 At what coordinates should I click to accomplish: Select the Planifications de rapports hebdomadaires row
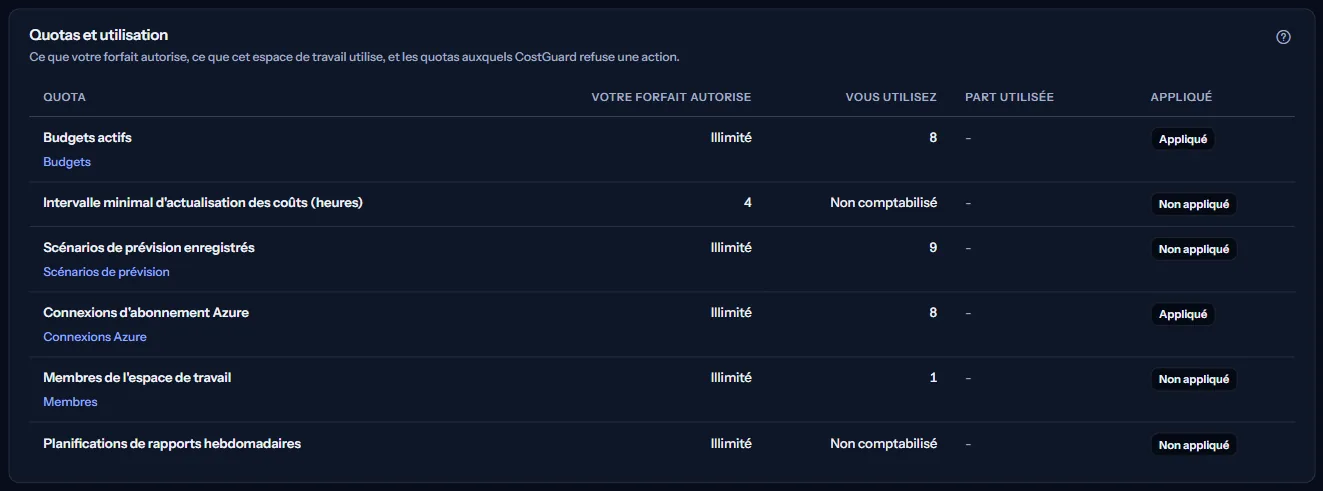[x=661, y=444]
